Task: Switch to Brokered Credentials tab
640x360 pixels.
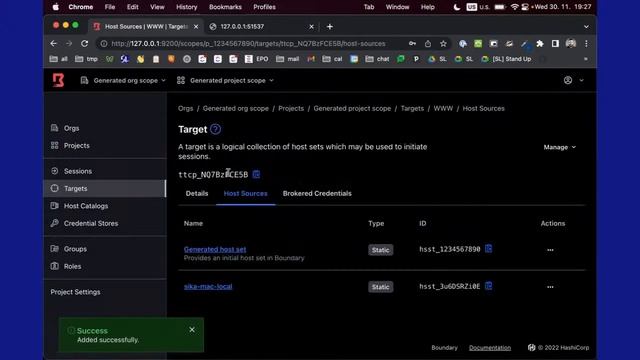Action: click(x=317, y=193)
